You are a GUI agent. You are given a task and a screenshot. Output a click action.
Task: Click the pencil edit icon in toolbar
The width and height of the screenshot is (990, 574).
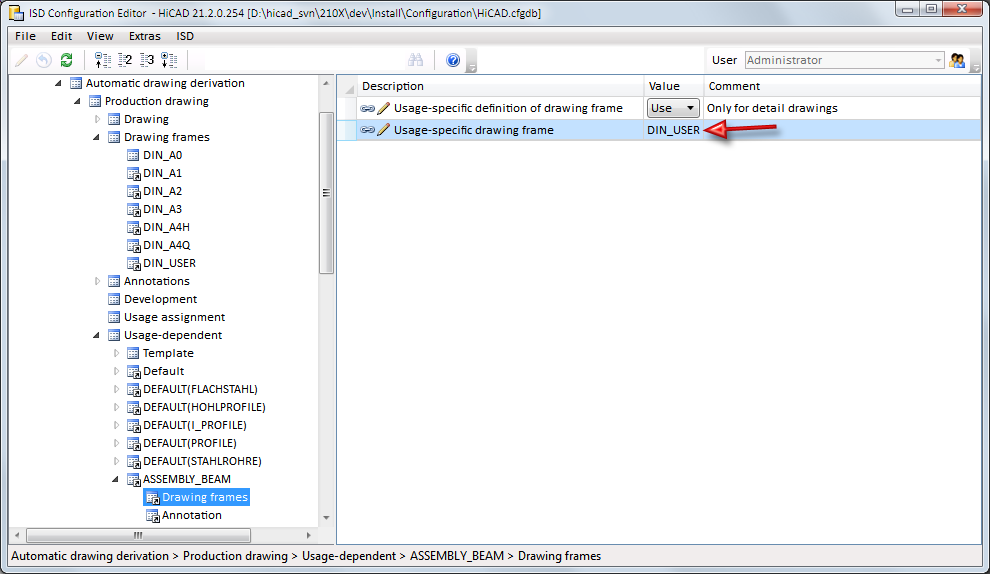click(x=21, y=60)
